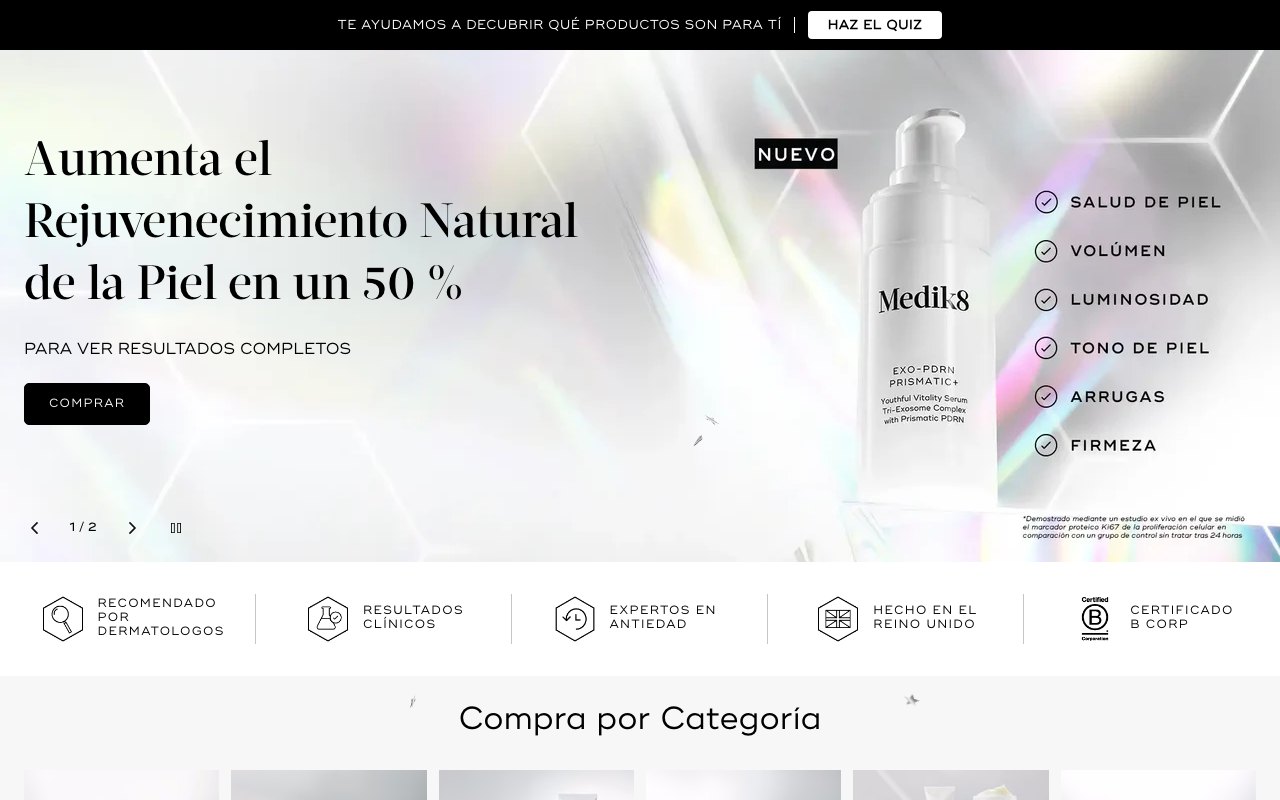
Task: Click the FIRMEZA benefit text
Action: pyautogui.click(x=1113, y=445)
